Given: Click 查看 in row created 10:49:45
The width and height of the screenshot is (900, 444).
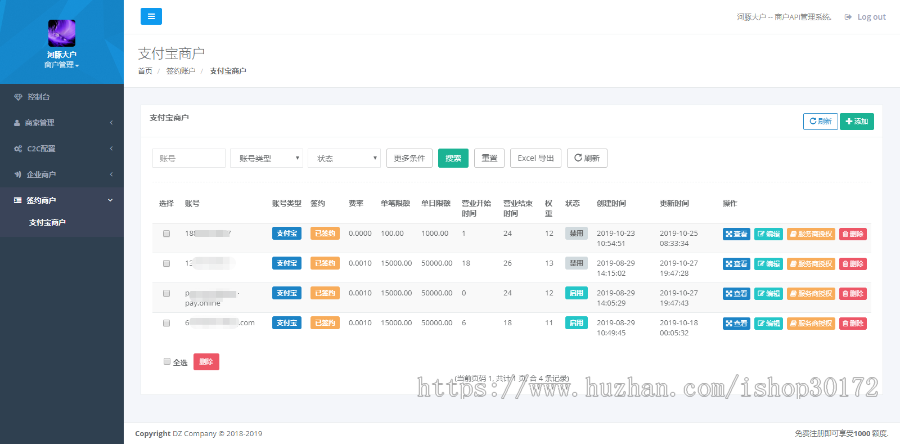Looking at the screenshot, I should [x=736, y=324].
